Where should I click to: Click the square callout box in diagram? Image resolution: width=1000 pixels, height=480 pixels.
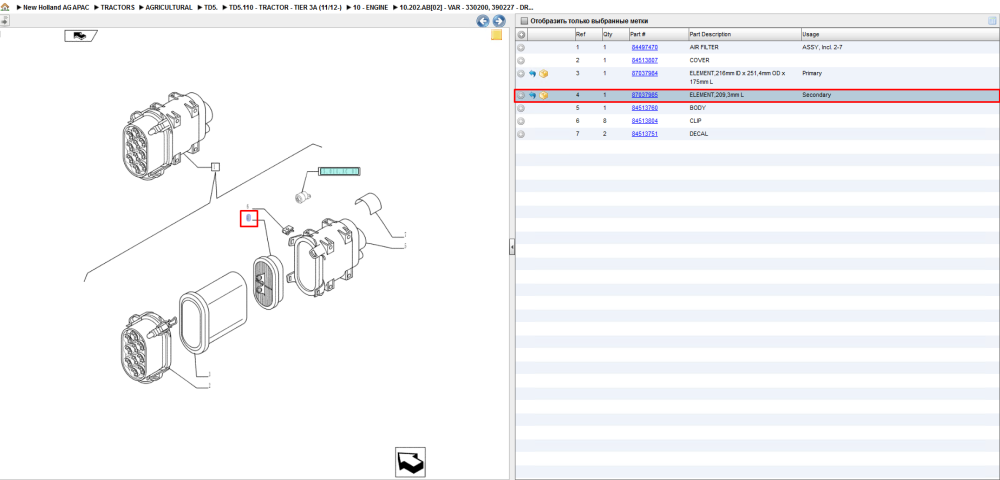pos(216,167)
